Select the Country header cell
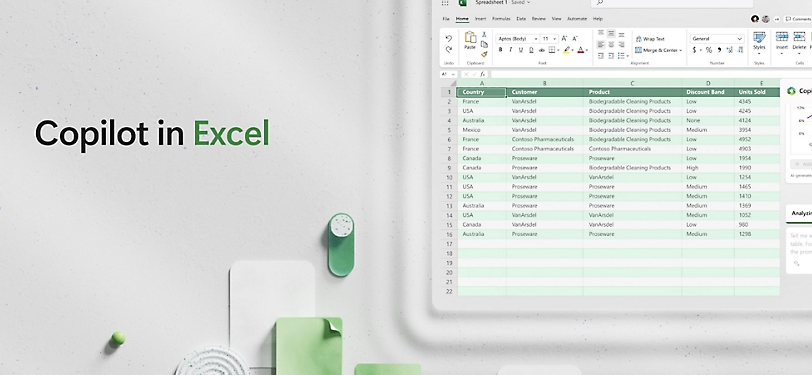This screenshot has width=812, height=375. (482, 92)
